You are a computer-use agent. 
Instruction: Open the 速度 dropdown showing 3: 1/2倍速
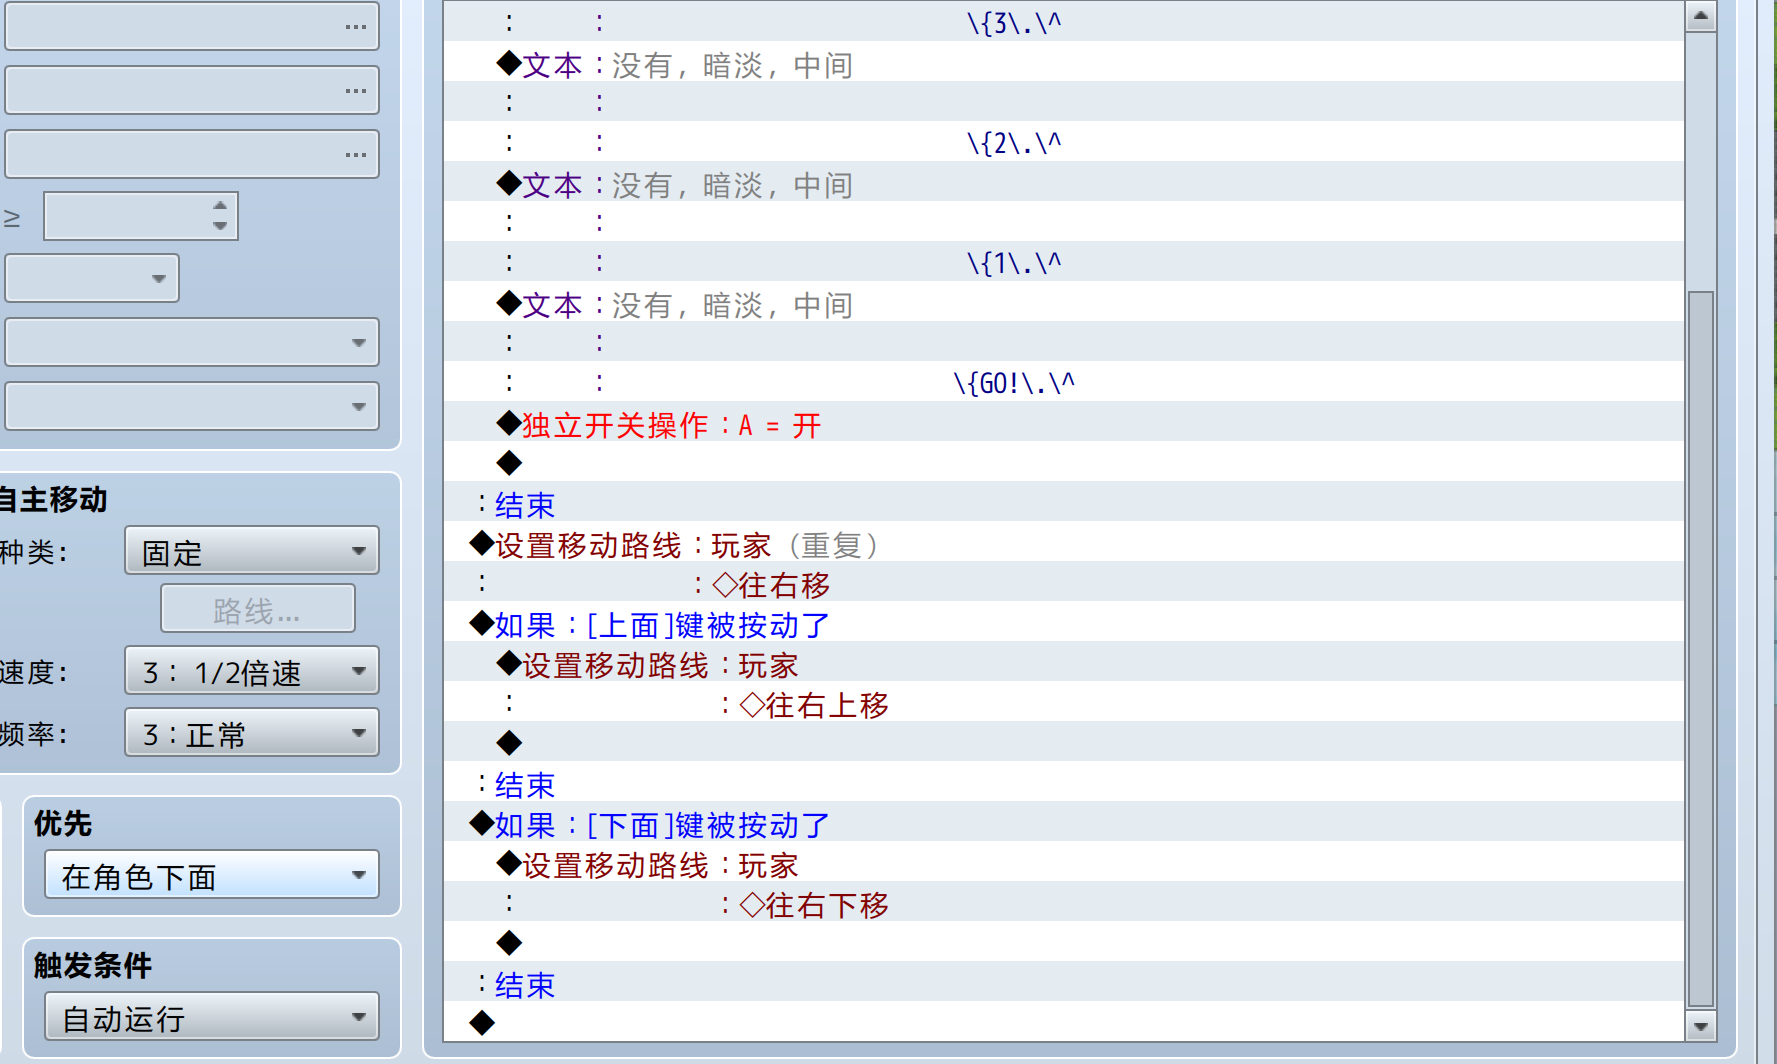pyautogui.click(x=251, y=671)
